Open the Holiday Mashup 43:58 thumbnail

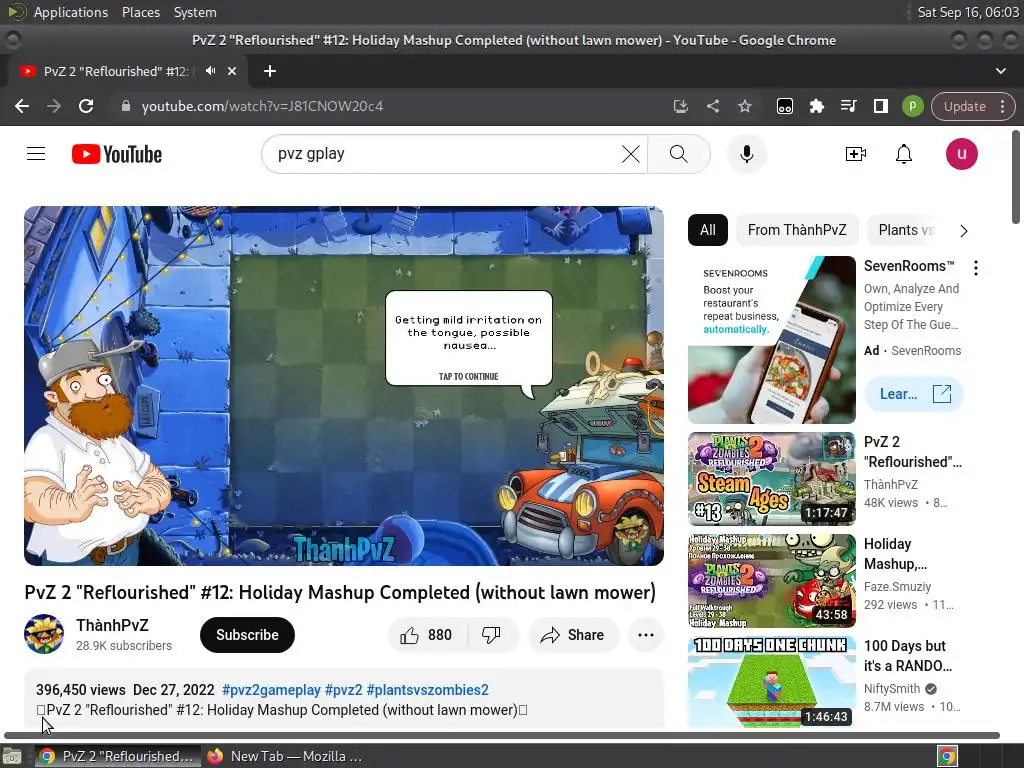click(x=771, y=581)
